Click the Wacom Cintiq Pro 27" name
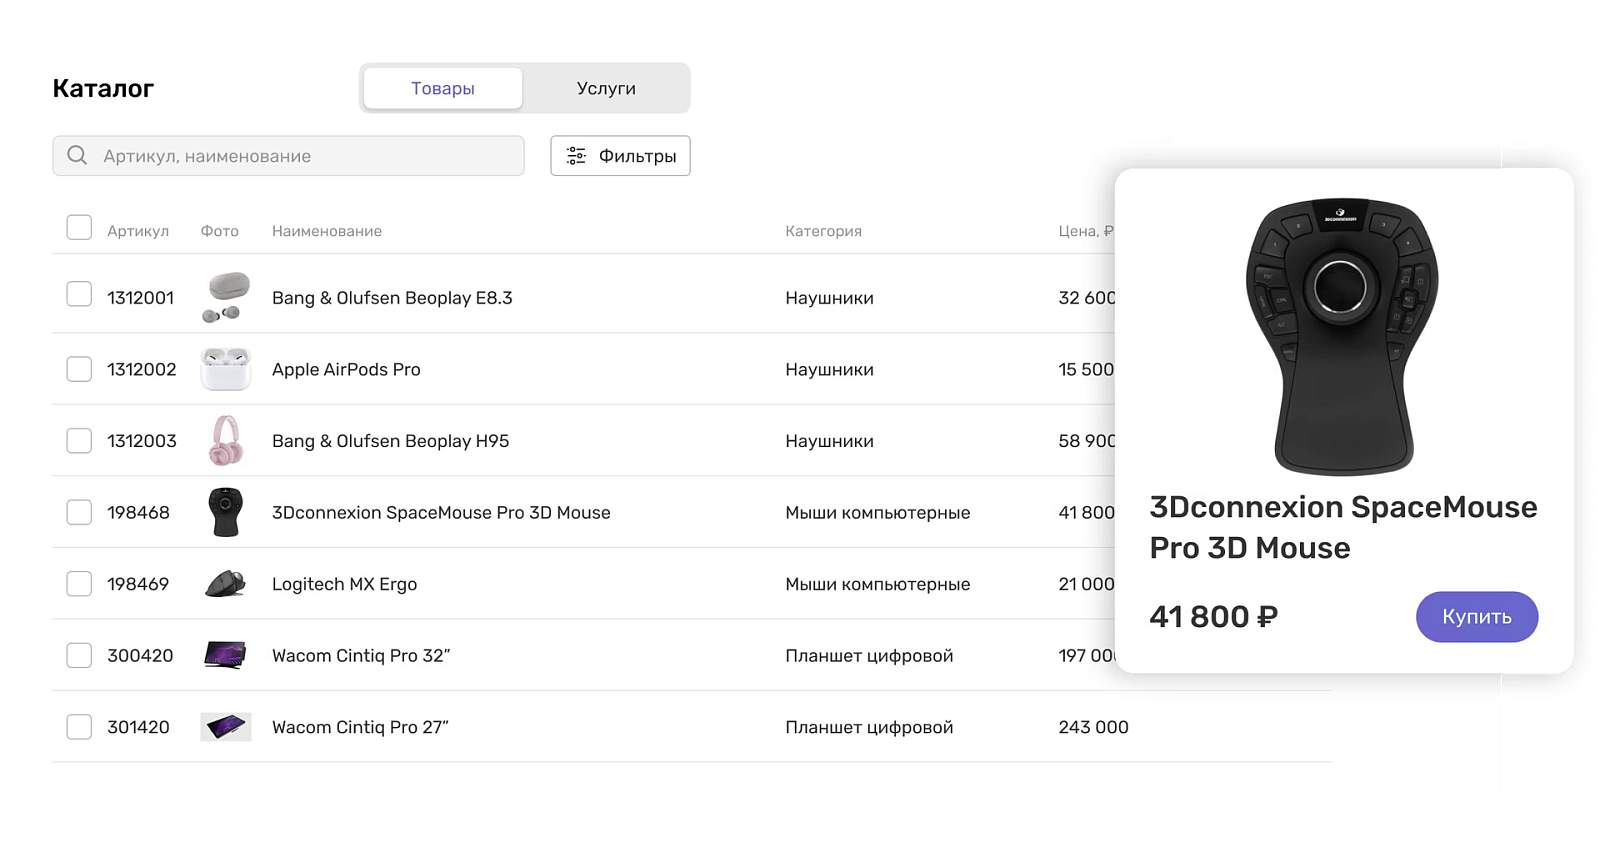 tap(360, 727)
